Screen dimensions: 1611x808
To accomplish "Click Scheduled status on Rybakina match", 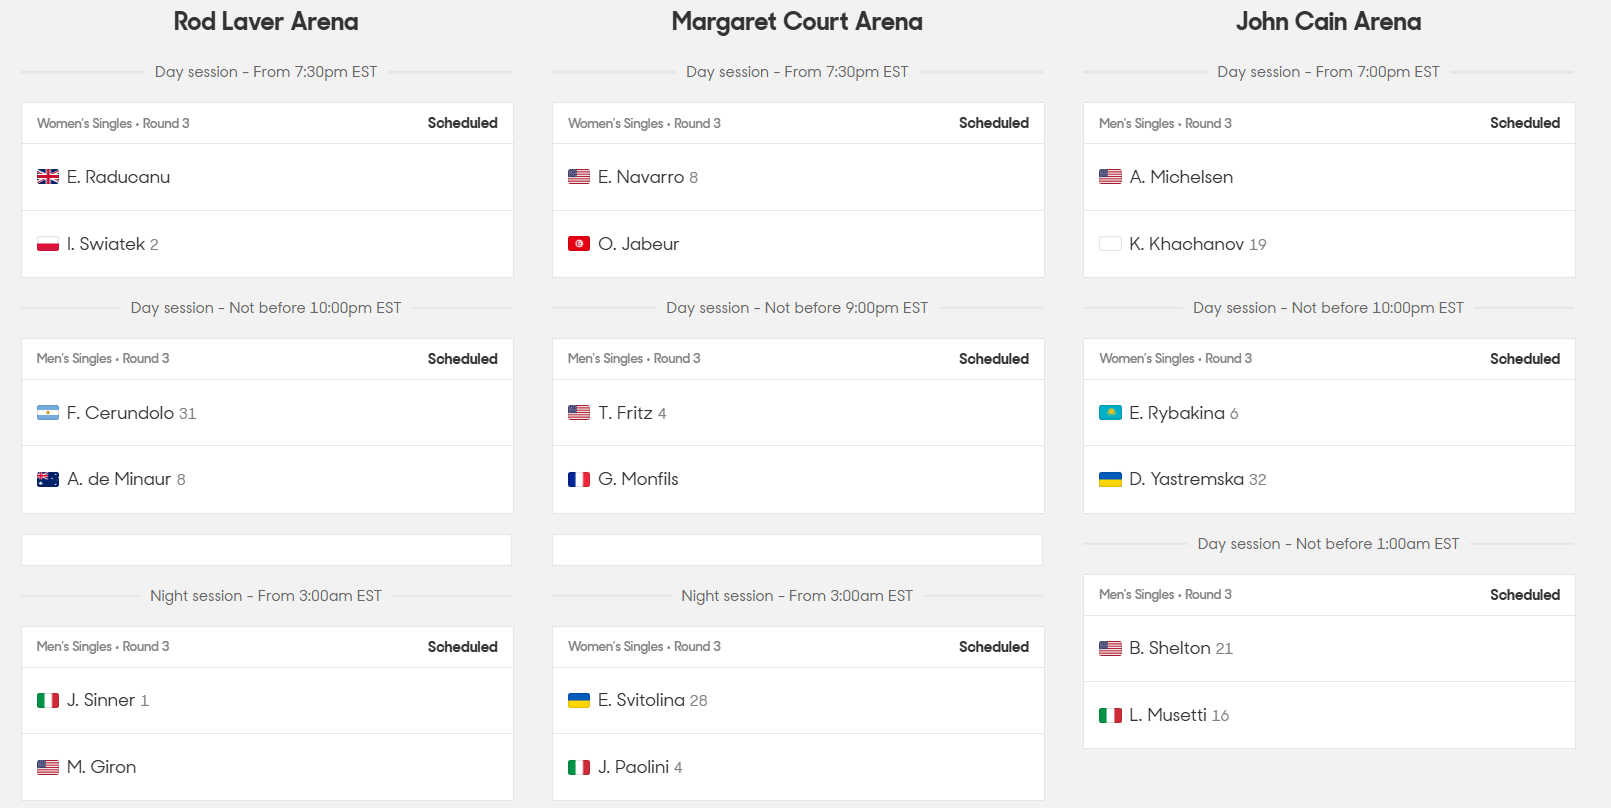I will pyautogui.click(x=1524, y=359).
